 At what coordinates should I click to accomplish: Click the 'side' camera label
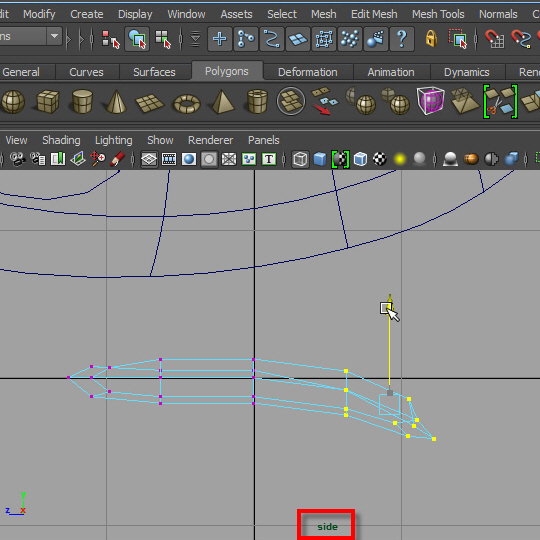tap(328, 527)
